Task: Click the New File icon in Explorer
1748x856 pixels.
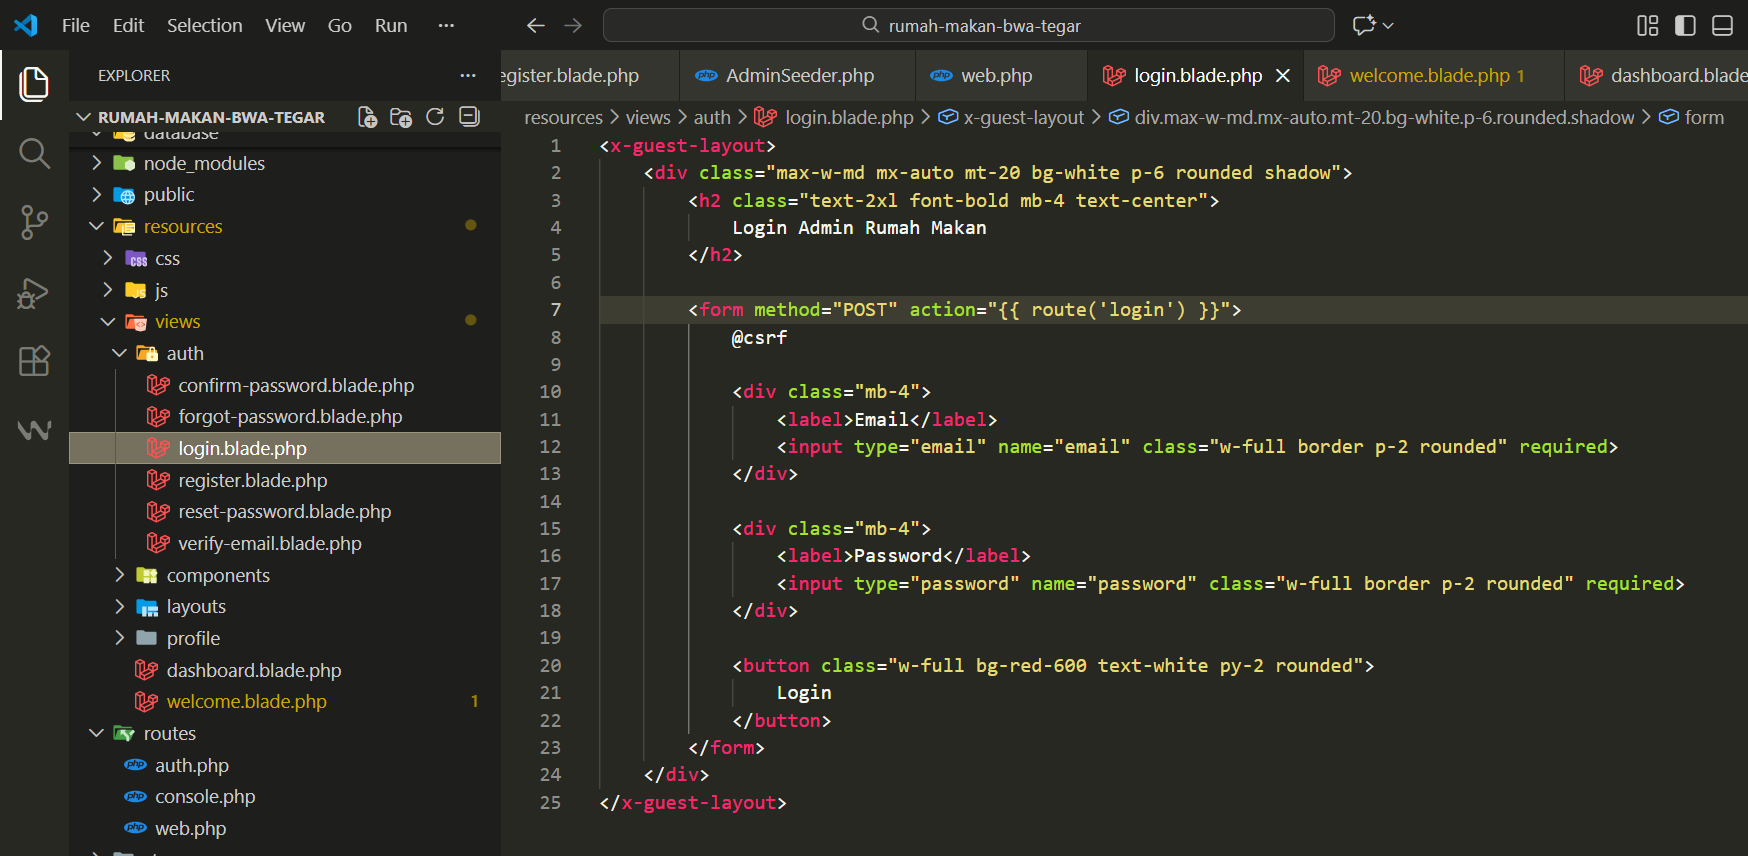Action: (x=367, y=117)
